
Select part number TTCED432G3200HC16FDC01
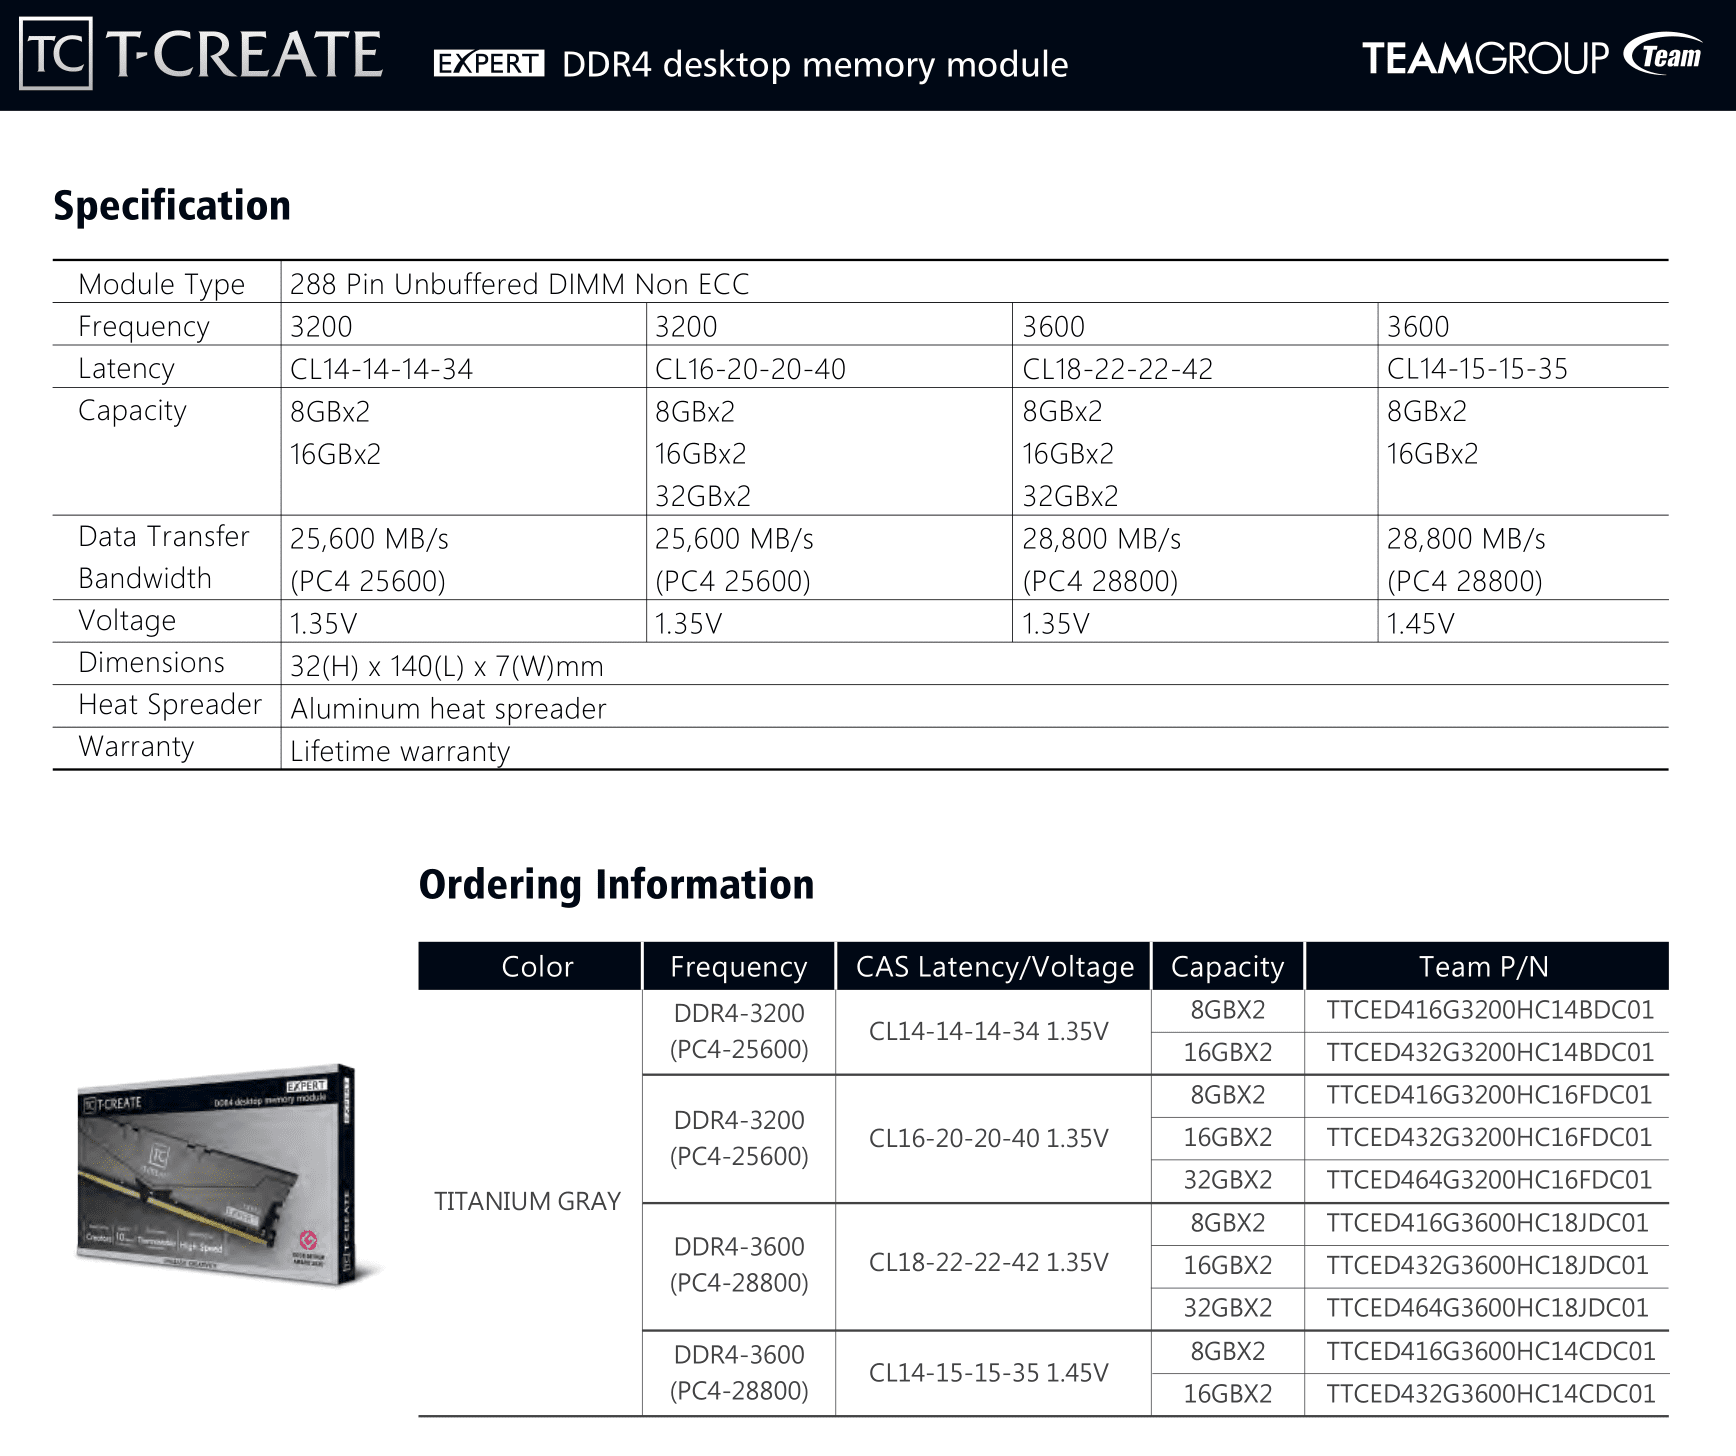[1489, 1137]
